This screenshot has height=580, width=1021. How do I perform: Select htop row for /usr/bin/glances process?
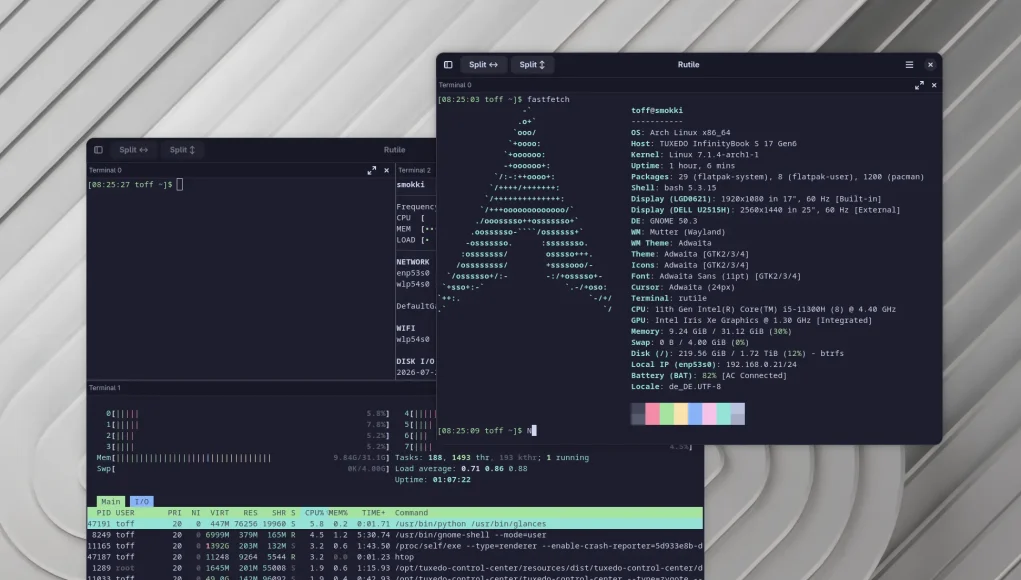[x=395, y=524]
